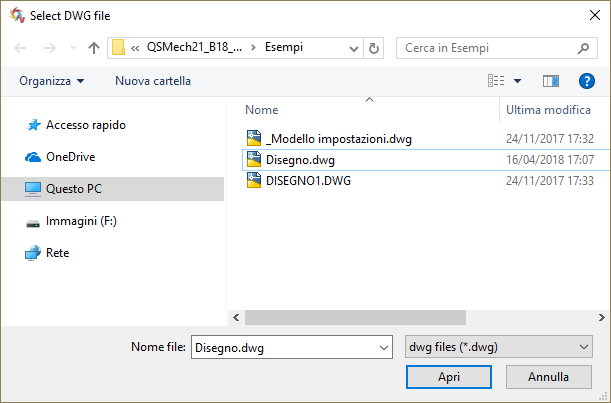The width and height of the screenshot is (611, 403).
Task: Sort files by Ultima modifica column
Action: pyautogui.click(x=548, y=110)
